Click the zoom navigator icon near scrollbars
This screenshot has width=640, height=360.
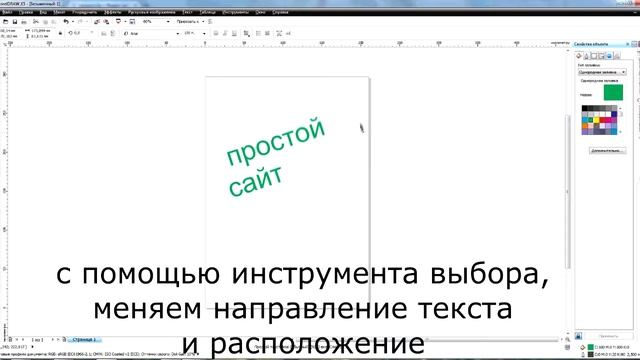pyautogui.click(x=567, y=339)
